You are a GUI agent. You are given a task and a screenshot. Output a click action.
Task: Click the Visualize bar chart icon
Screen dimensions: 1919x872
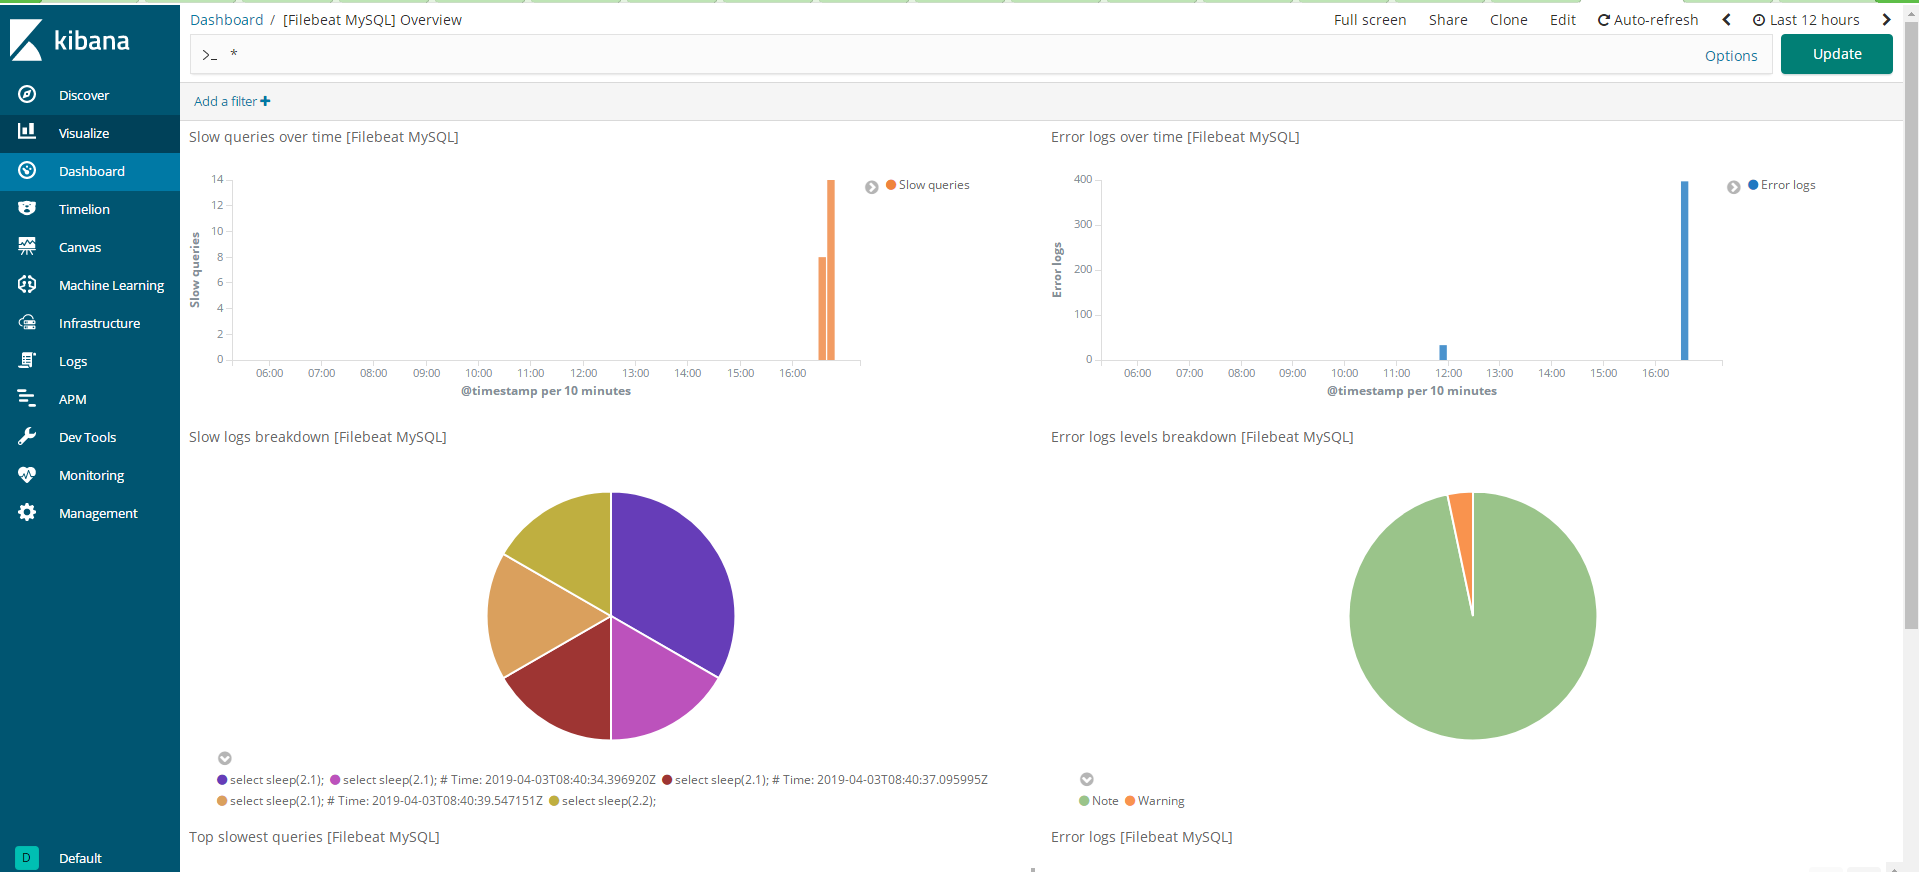tap(27, 132)
